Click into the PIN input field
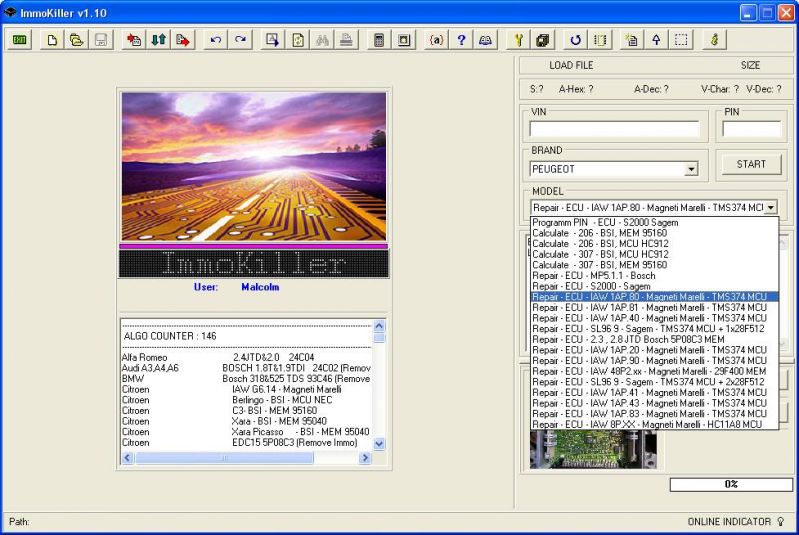Image resolution: width=799 pixels, height=535 pixels. pos(751,129)
